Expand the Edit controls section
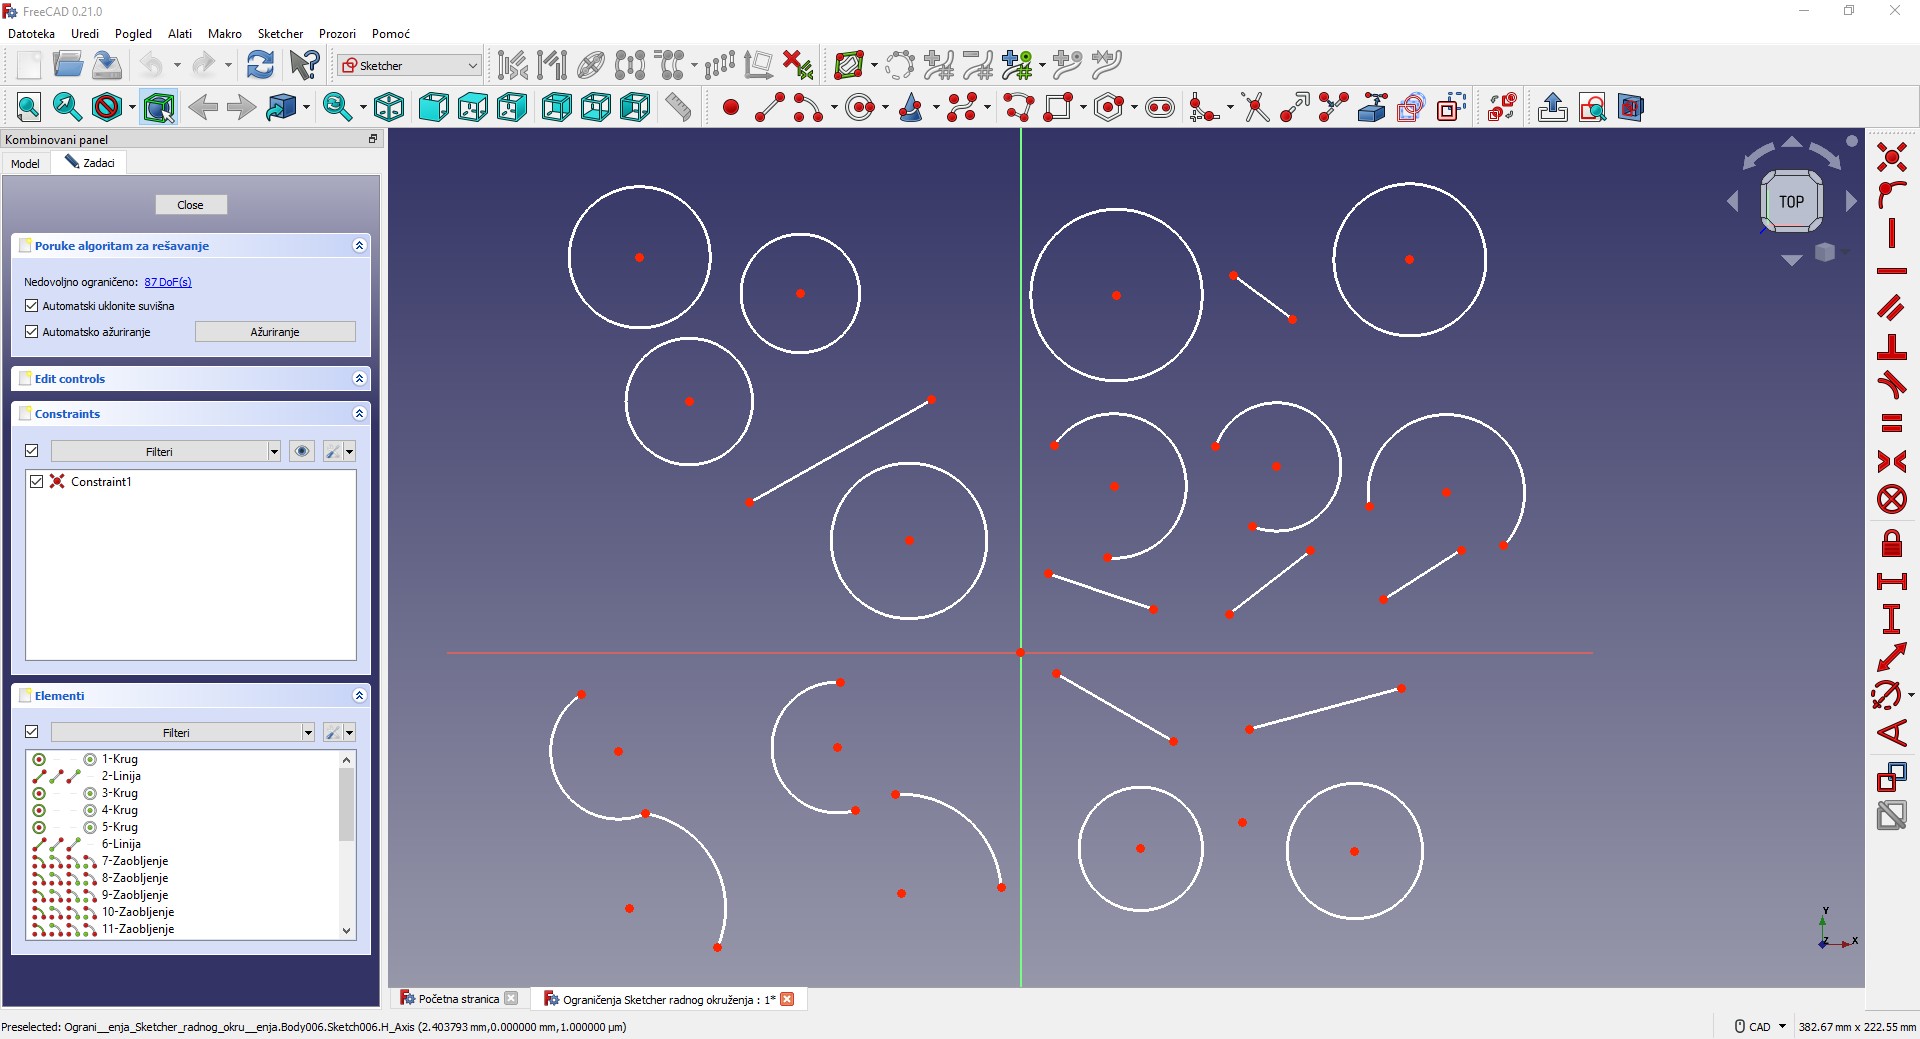Screen dimensions: 1920x1039 (x=359, y=378)
